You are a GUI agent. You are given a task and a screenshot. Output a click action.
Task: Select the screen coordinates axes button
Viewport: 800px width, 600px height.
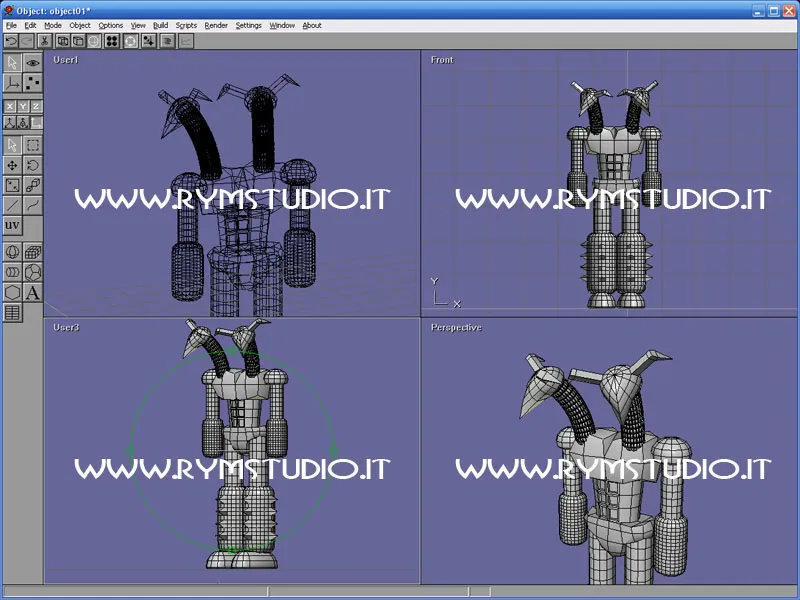click(36, 122)
